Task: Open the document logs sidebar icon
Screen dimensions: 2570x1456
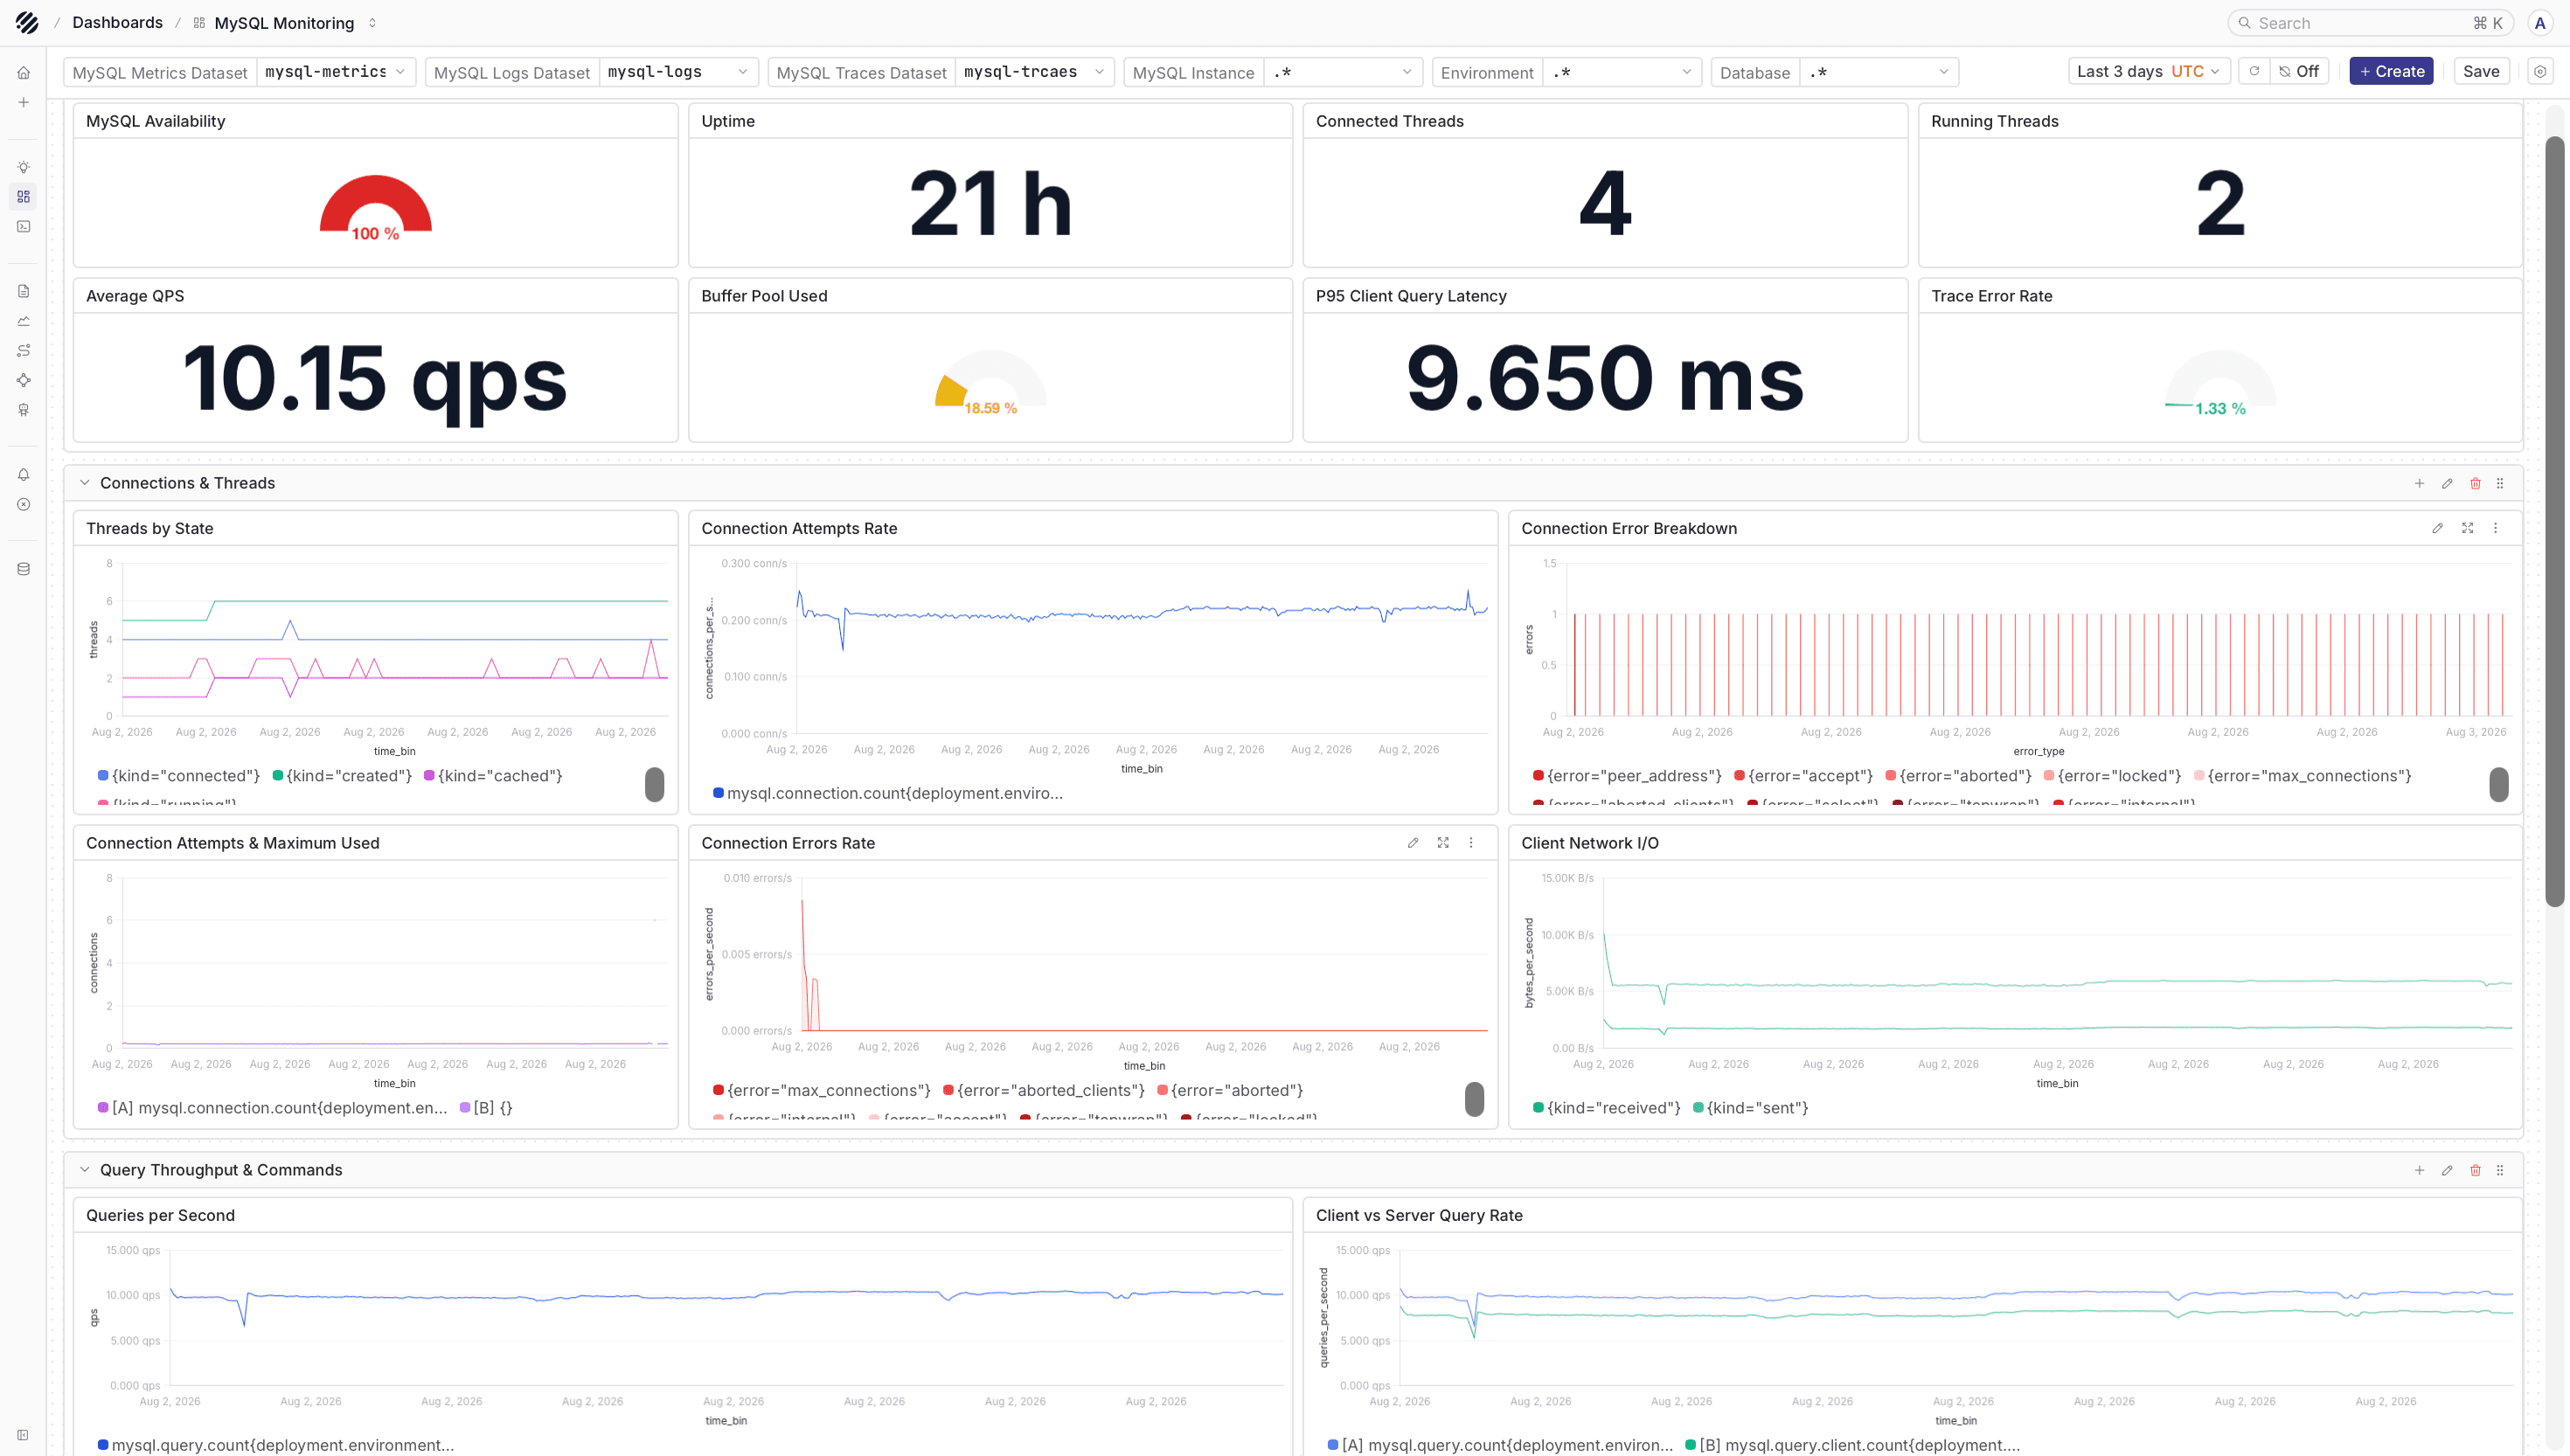Action: click(23, 291)
